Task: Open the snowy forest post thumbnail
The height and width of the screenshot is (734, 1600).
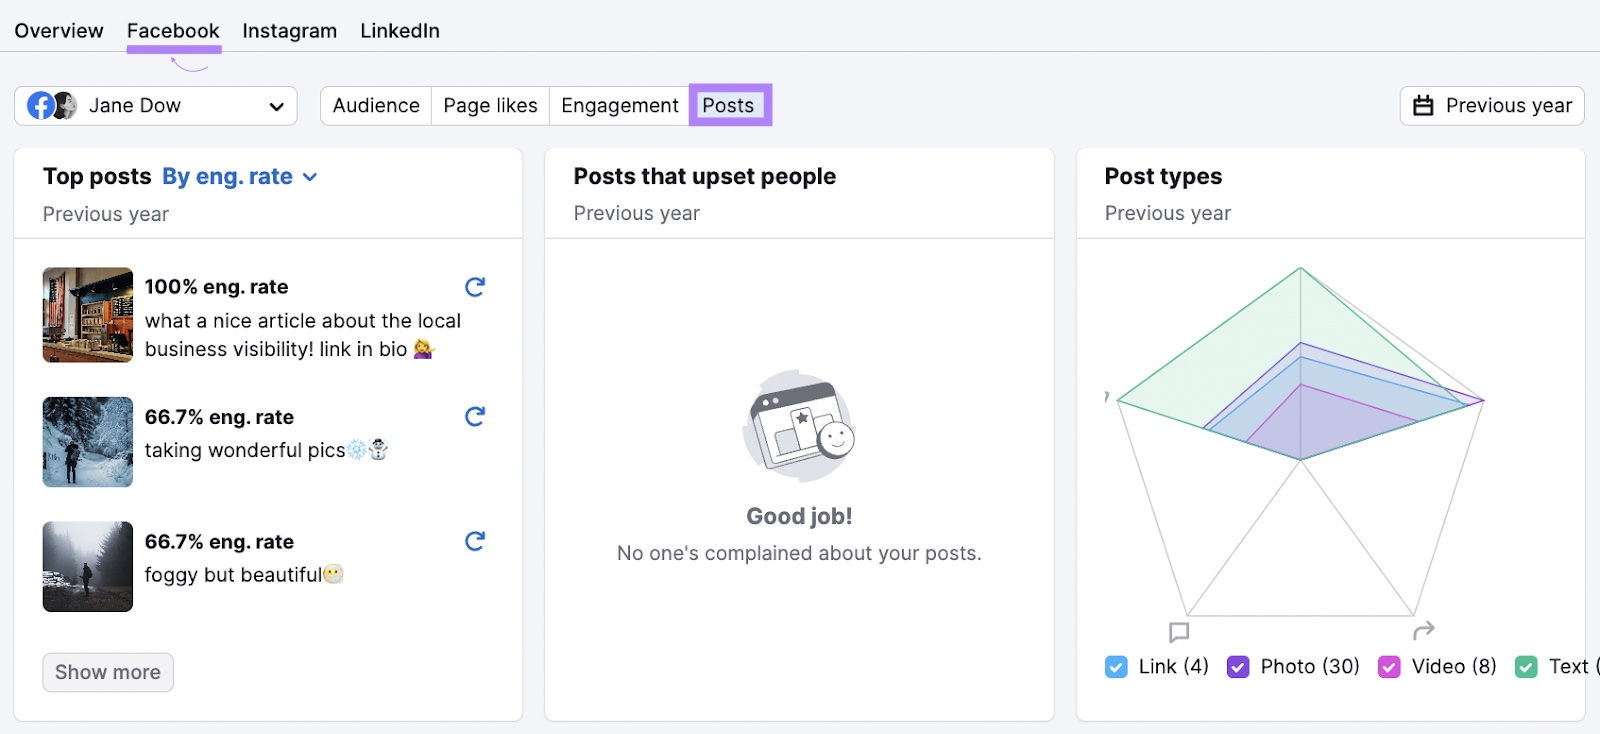Action: [88, 442]
